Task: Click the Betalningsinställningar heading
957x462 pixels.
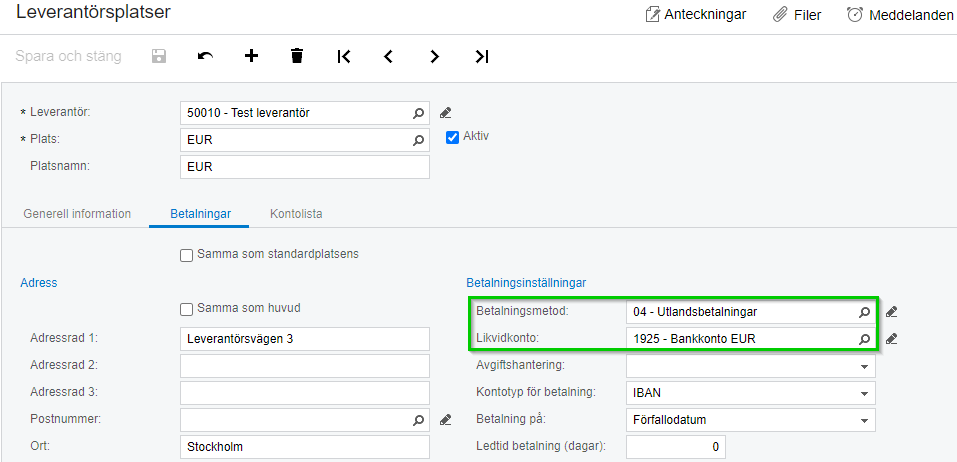Action: (x=527, y=283)
